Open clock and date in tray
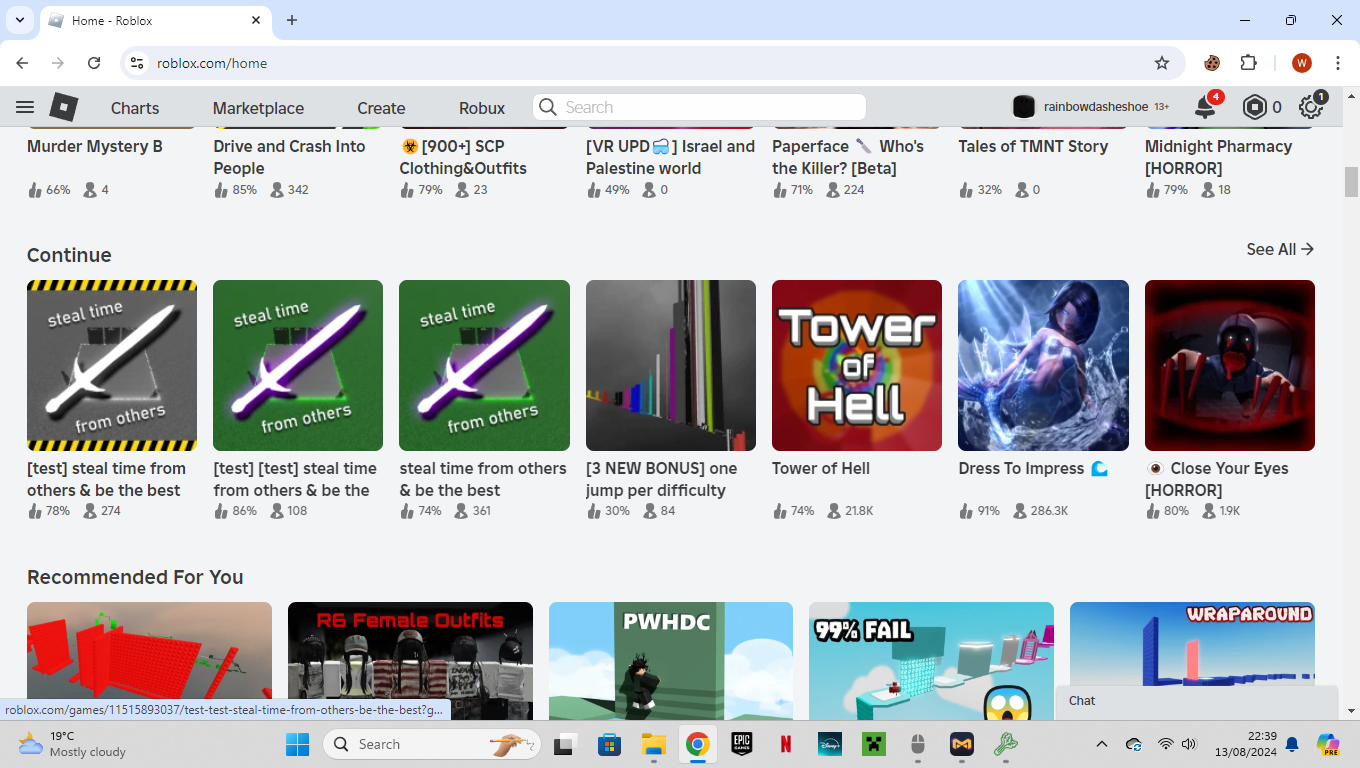 coord(1247,744)
